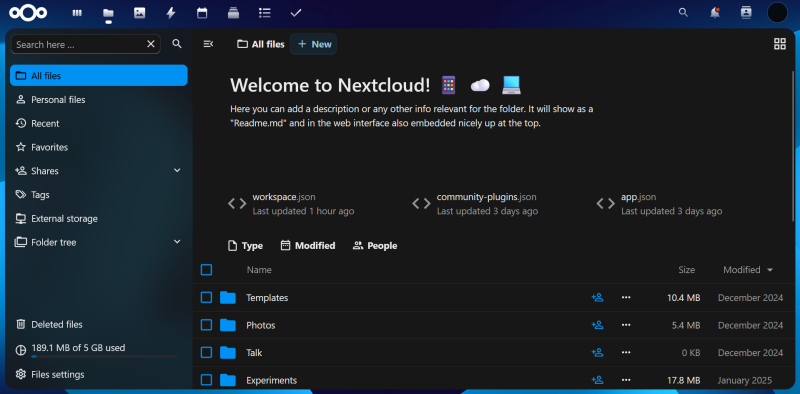Open External storage in the sidebar

click(99, 218)
